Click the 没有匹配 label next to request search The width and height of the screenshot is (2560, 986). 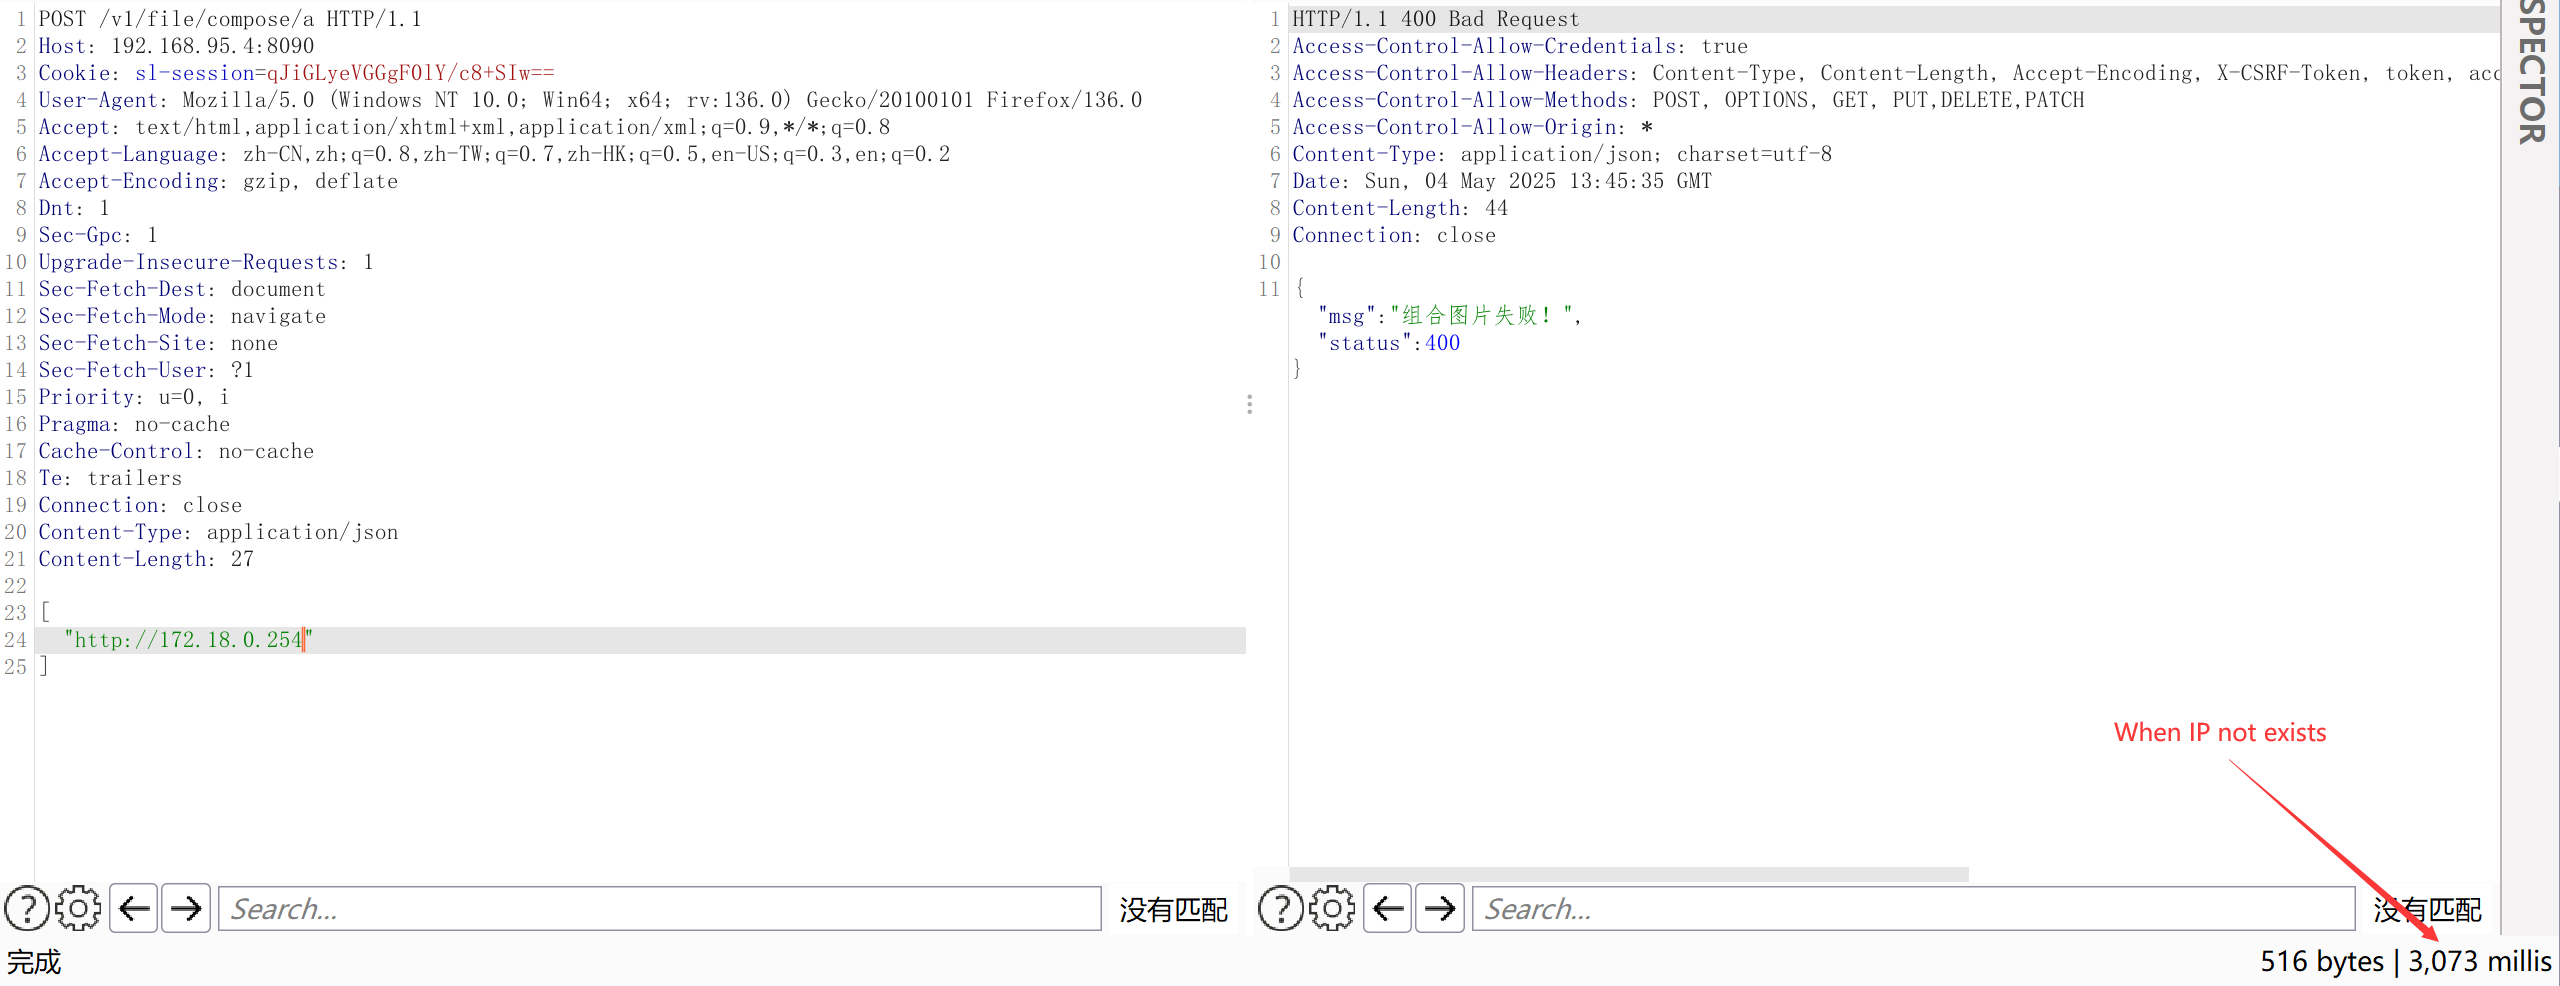(x=1175, y=908)
